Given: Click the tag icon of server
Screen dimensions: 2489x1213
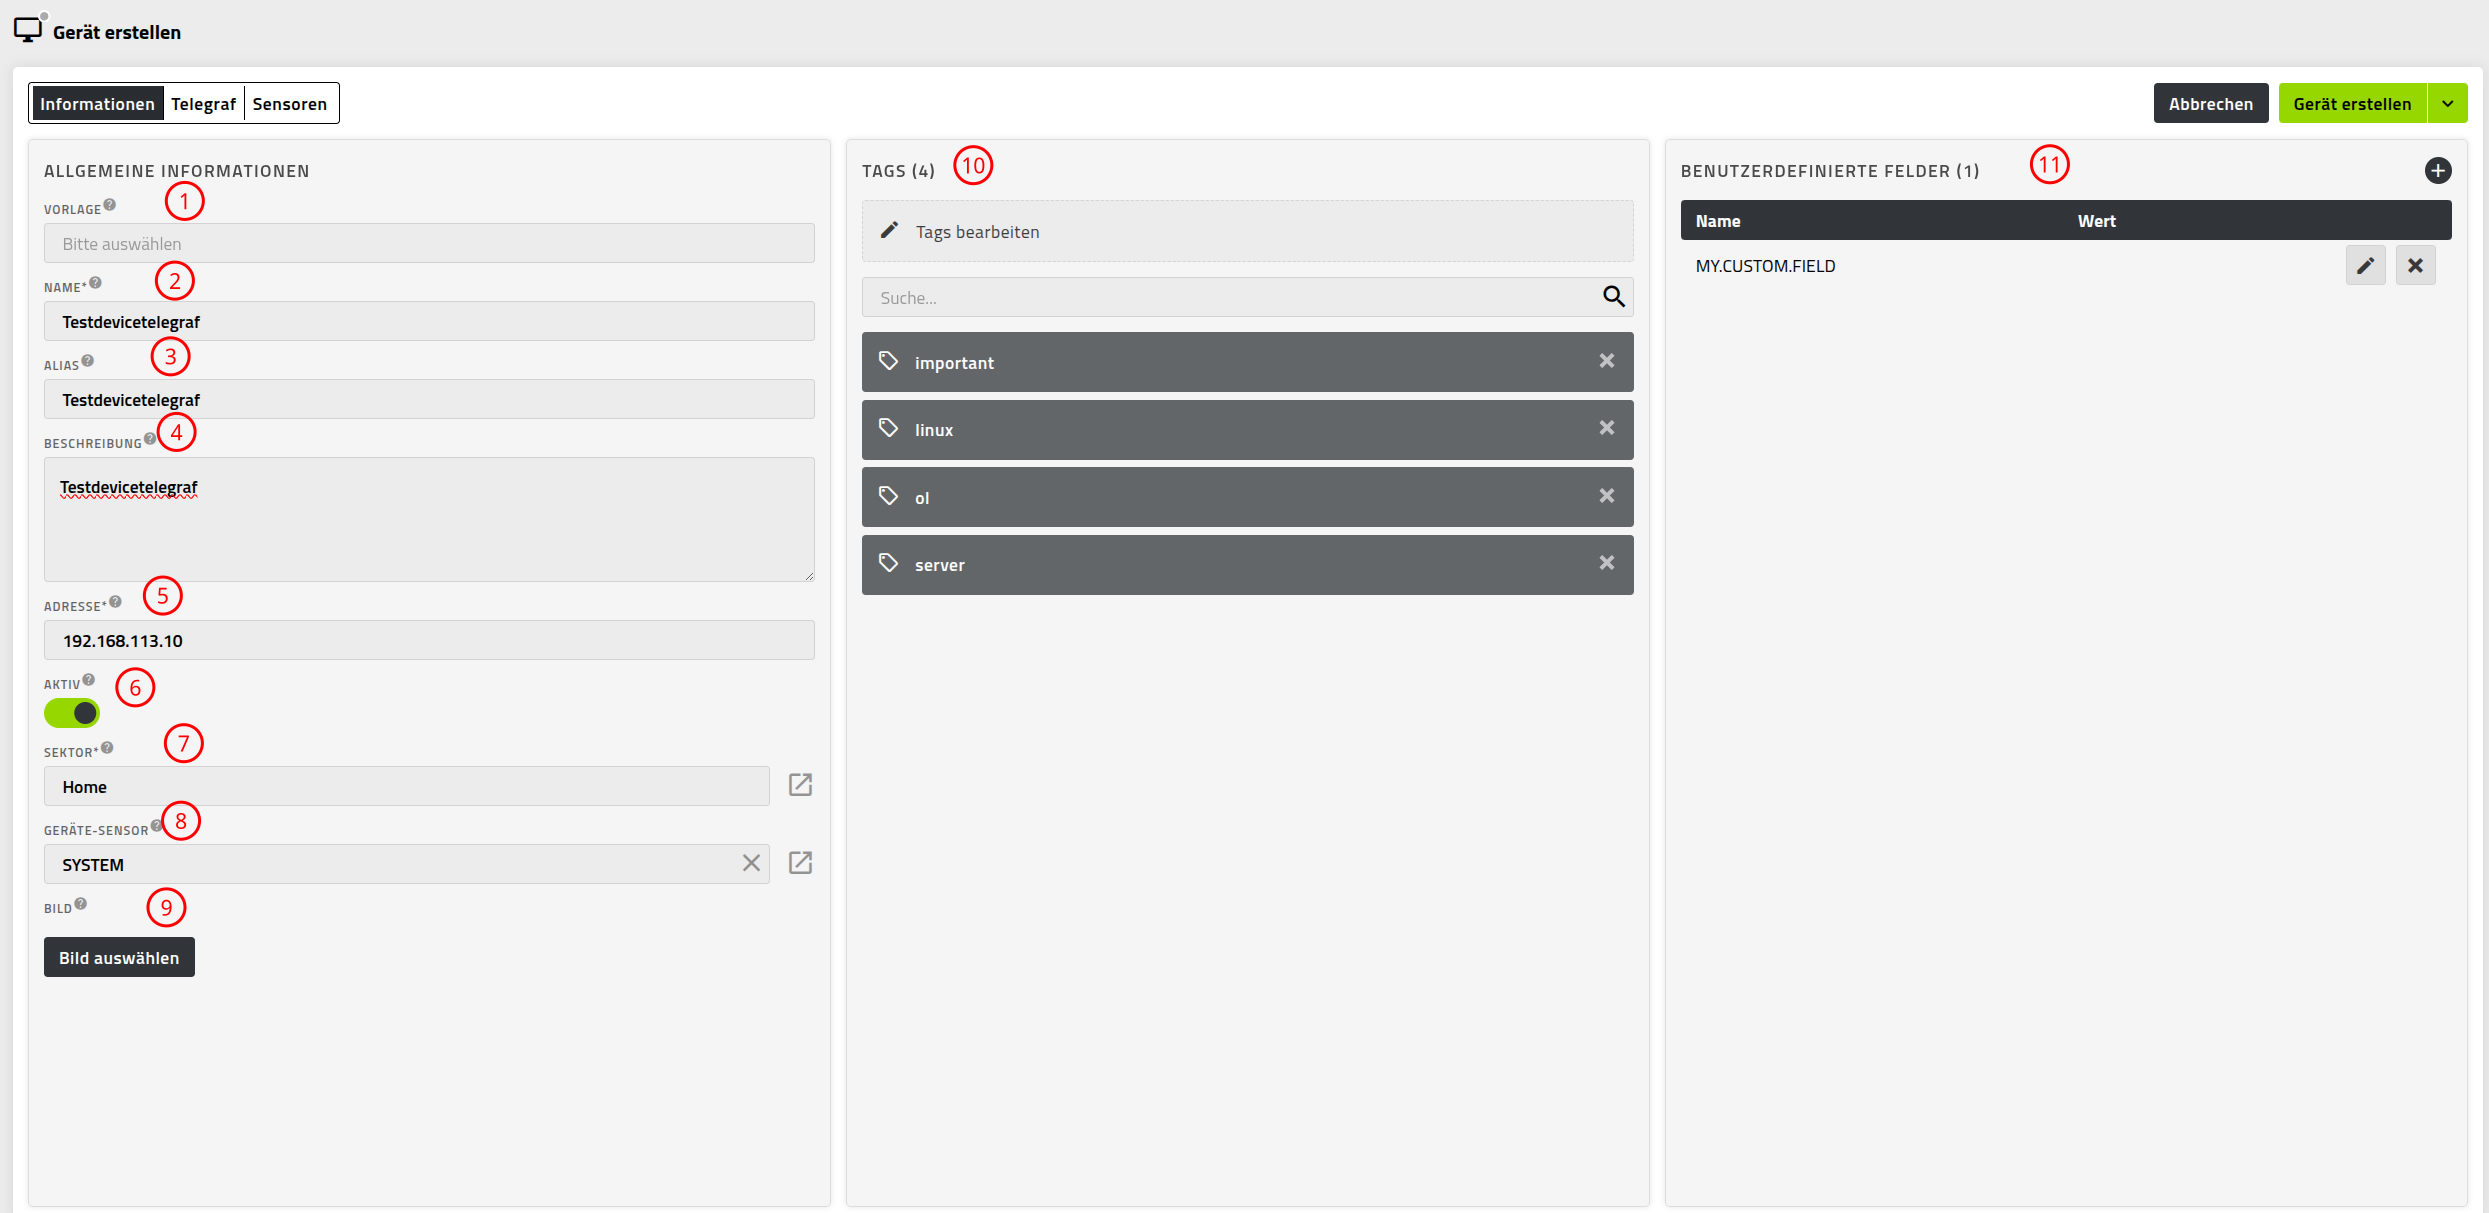Looking at the screenshot, I should click(x=888, y=563).
